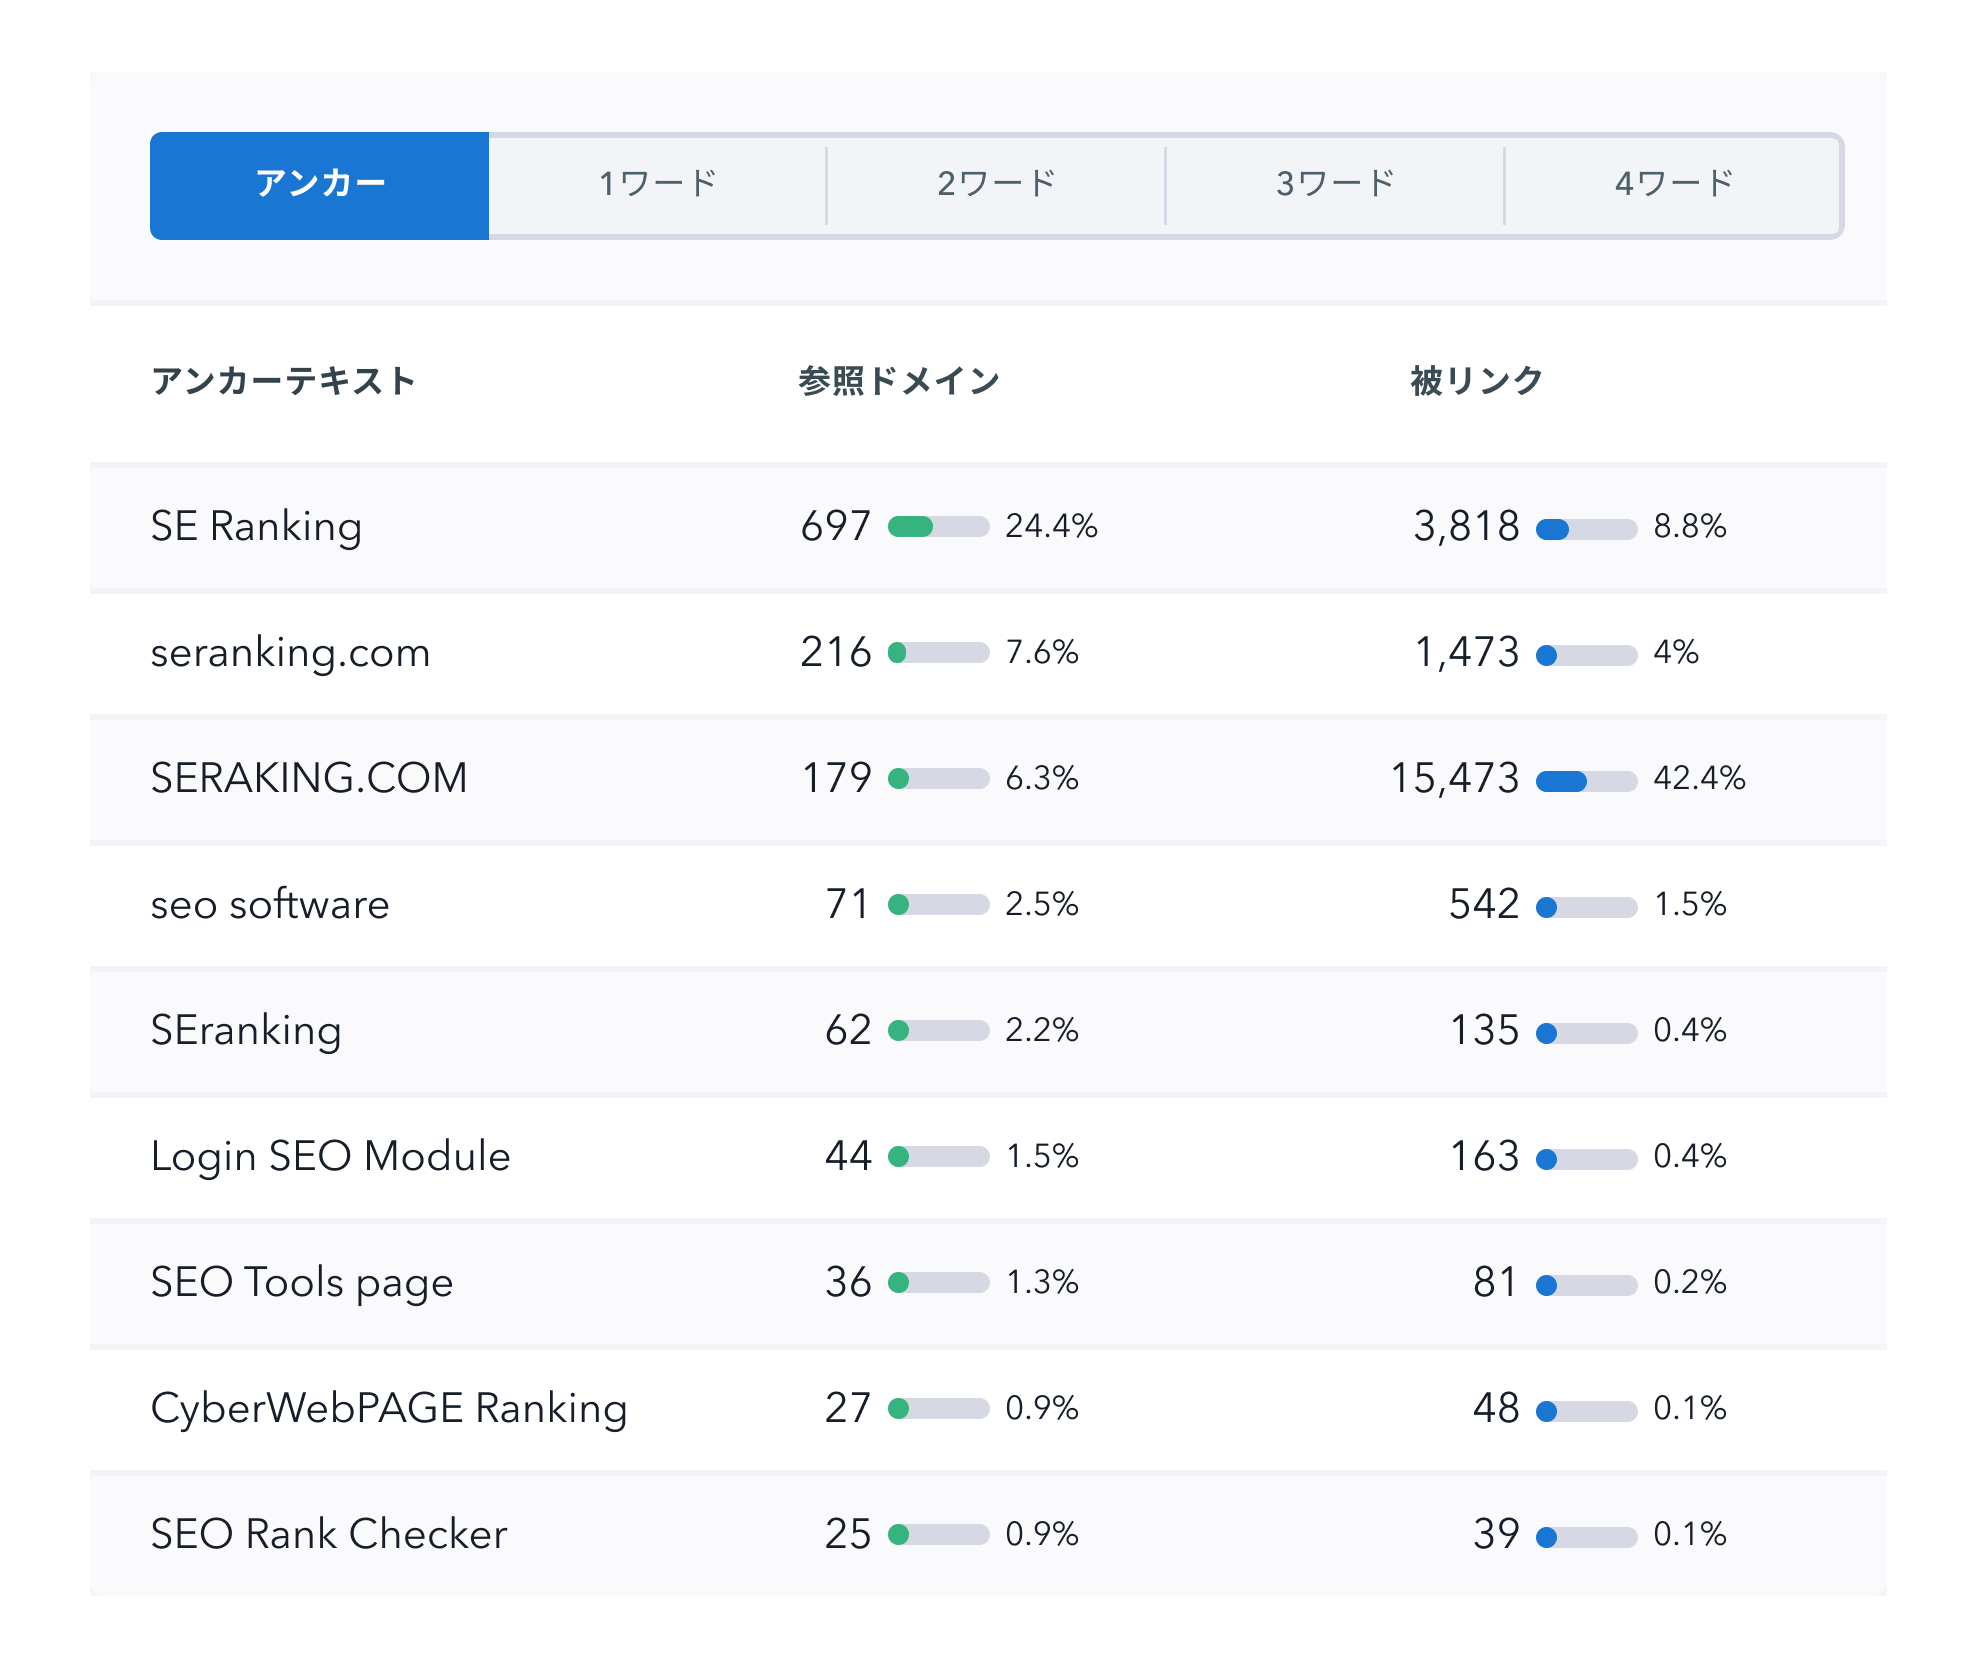Image resolution: width=1977 pixels, height=1668 pixels.
Task: Click CyberWebPAGE Ranking anchor text
Action: [x=389, y=1409]
